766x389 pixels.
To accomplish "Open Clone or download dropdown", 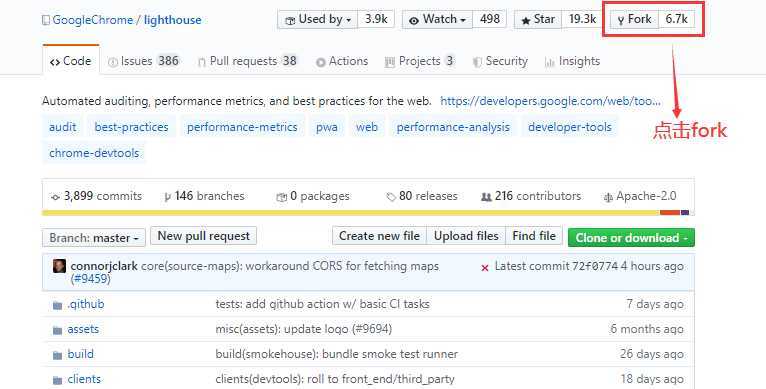I will coord(631,238).
